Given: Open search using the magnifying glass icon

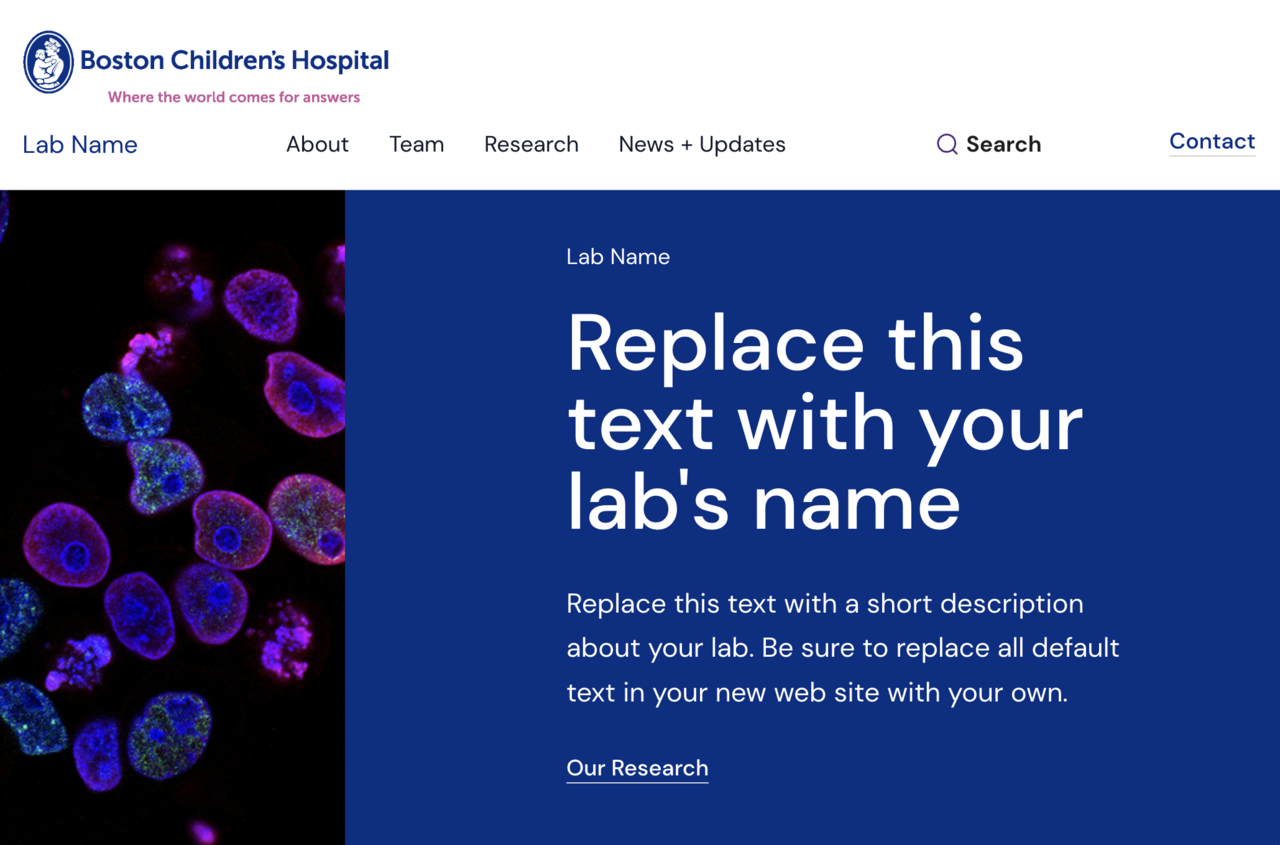Looking at the screenshot, I should coord(946,144).
